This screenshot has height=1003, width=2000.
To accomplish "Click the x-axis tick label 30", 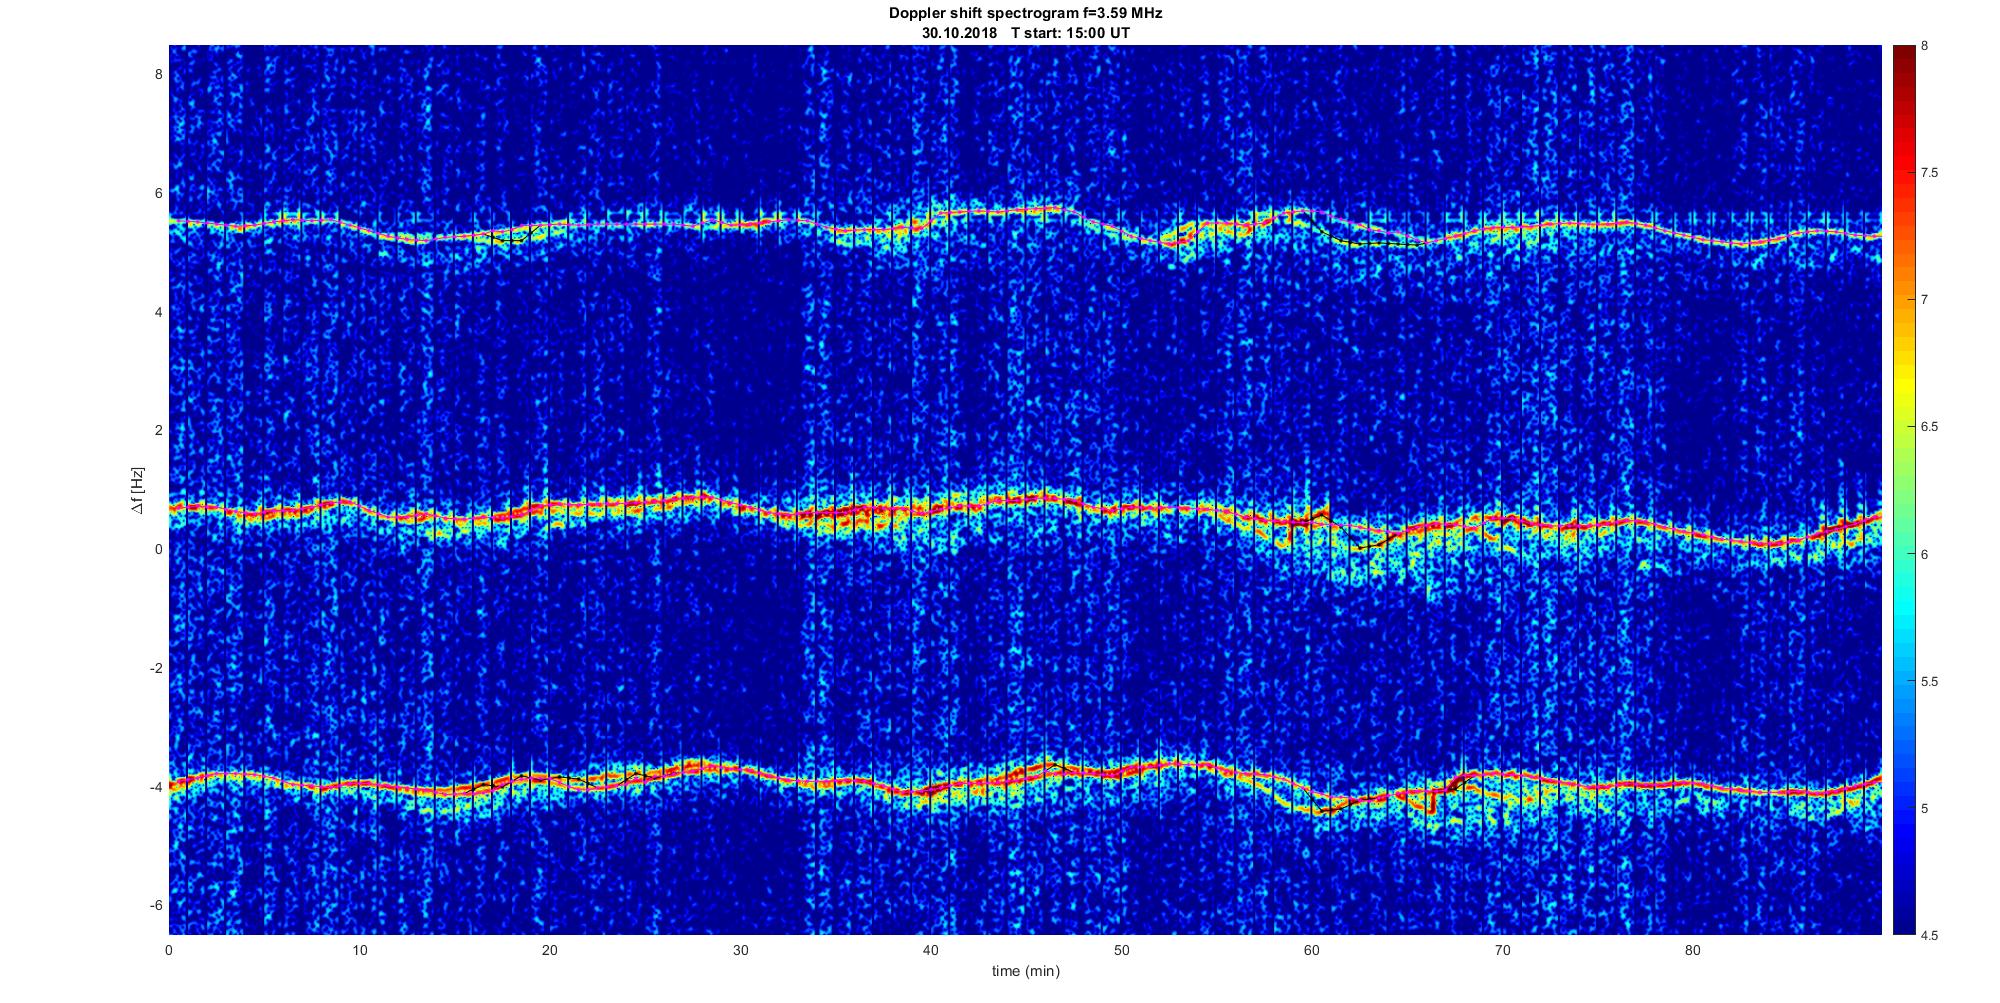I will pyautogui.click(x=740, y=950).
